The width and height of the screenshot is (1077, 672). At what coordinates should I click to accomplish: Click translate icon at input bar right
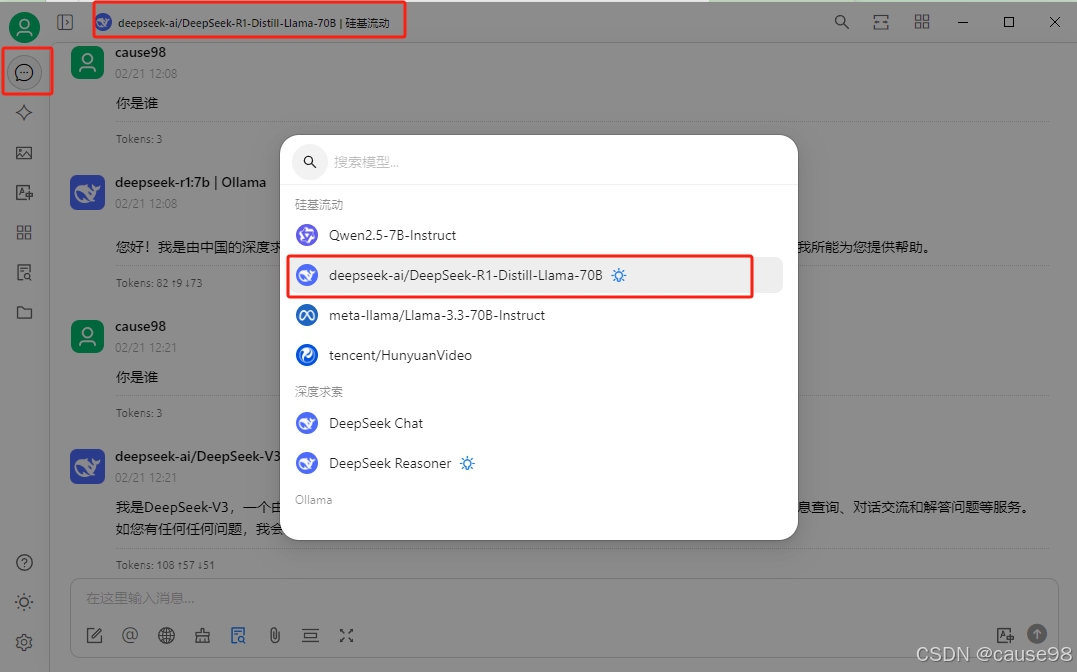[1005, 635]
